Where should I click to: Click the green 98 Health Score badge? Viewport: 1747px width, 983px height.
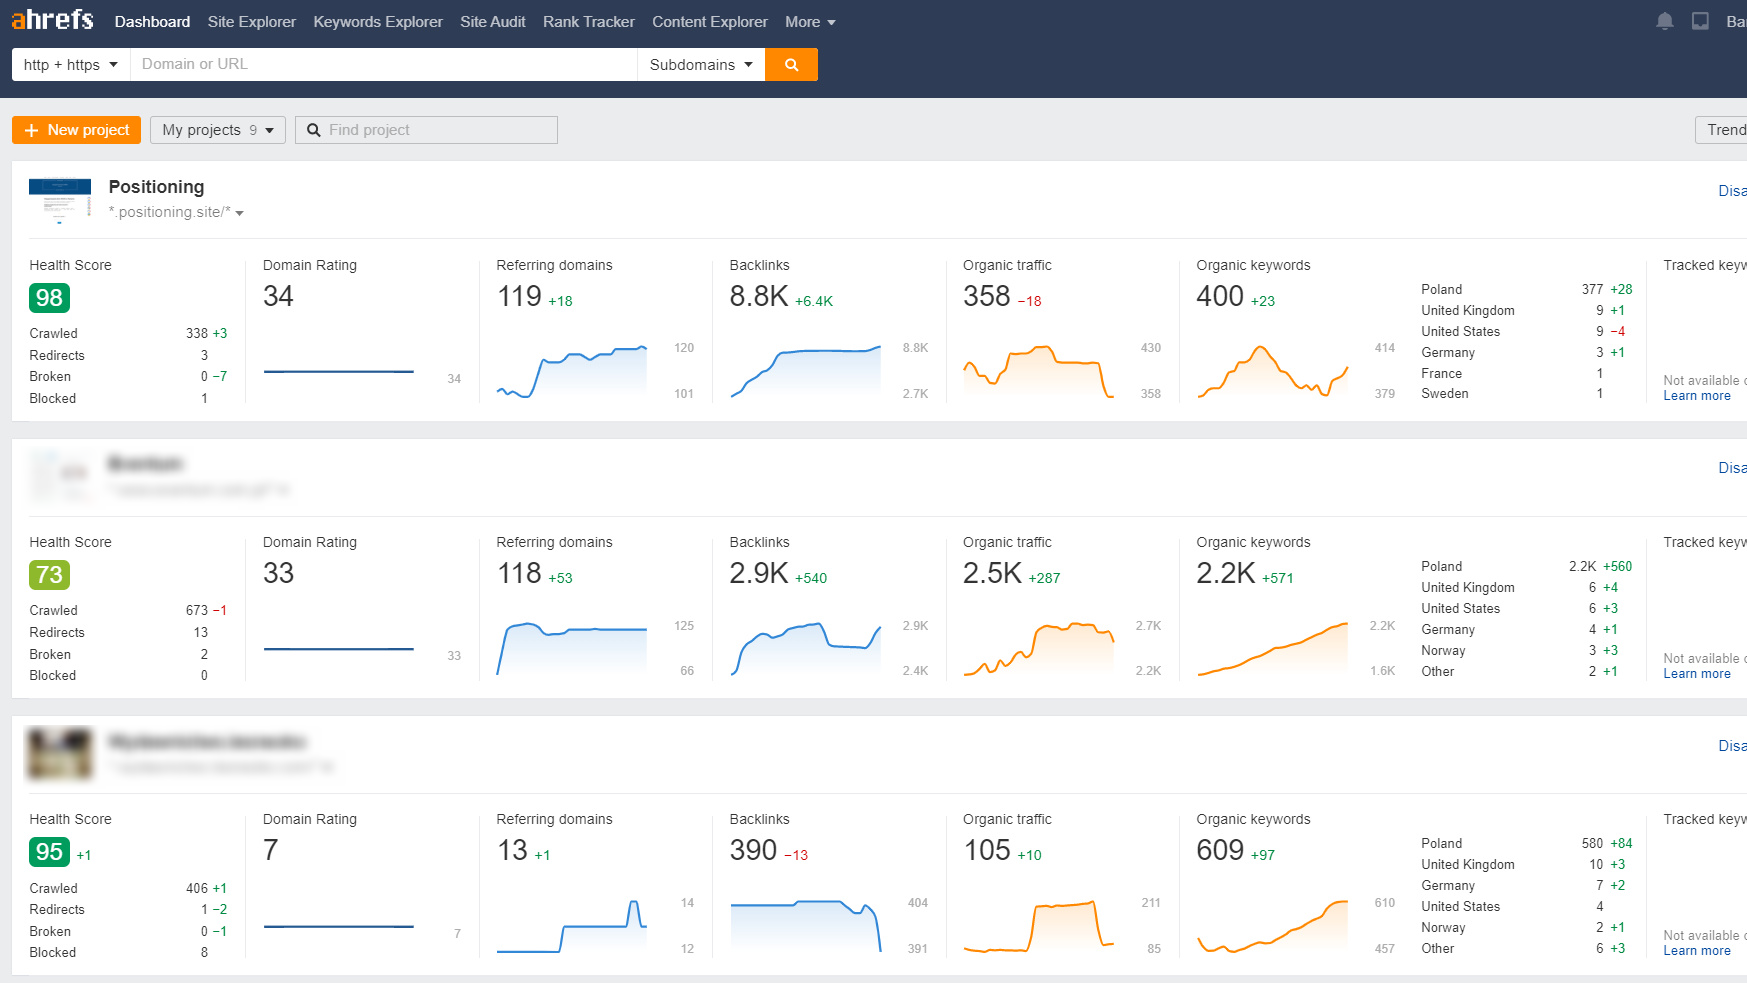coord(49,298)
